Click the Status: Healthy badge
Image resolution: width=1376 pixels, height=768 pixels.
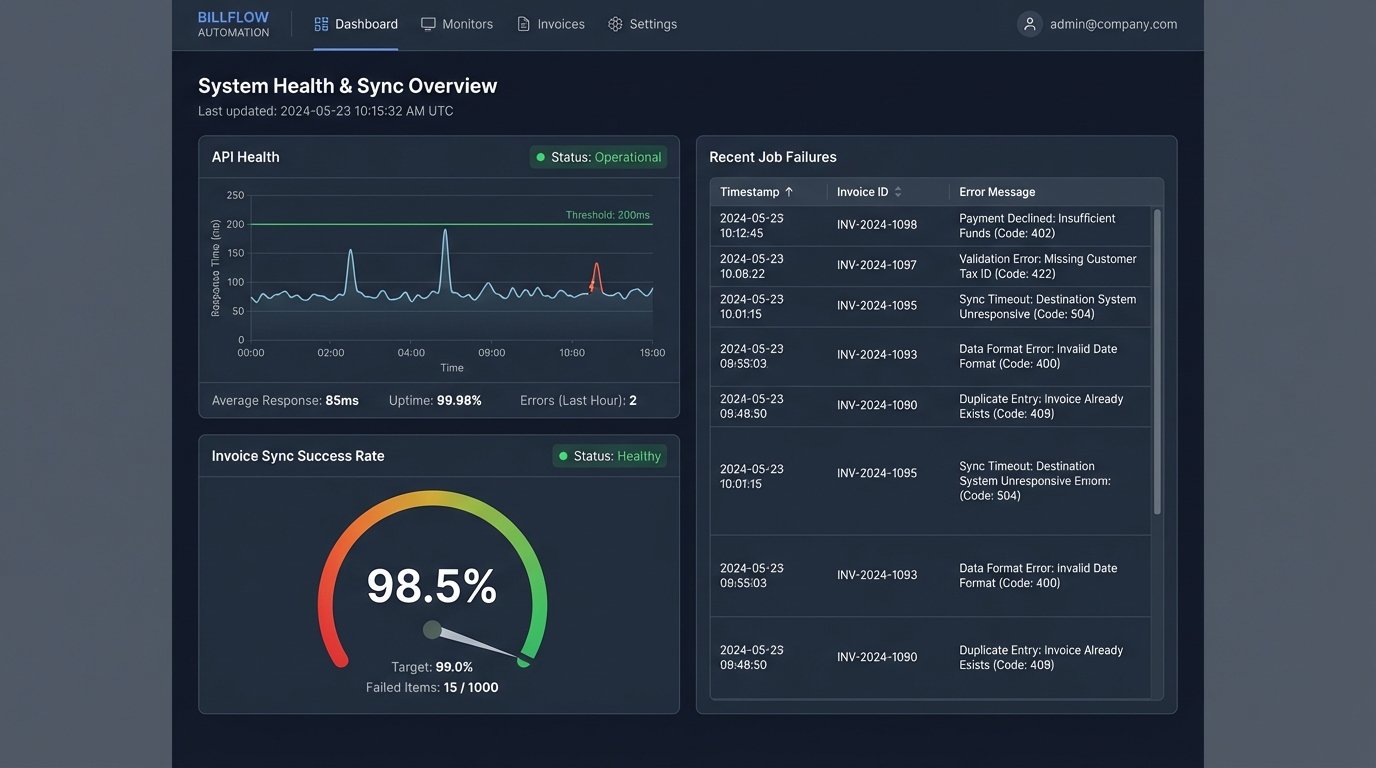pos(610,456)
